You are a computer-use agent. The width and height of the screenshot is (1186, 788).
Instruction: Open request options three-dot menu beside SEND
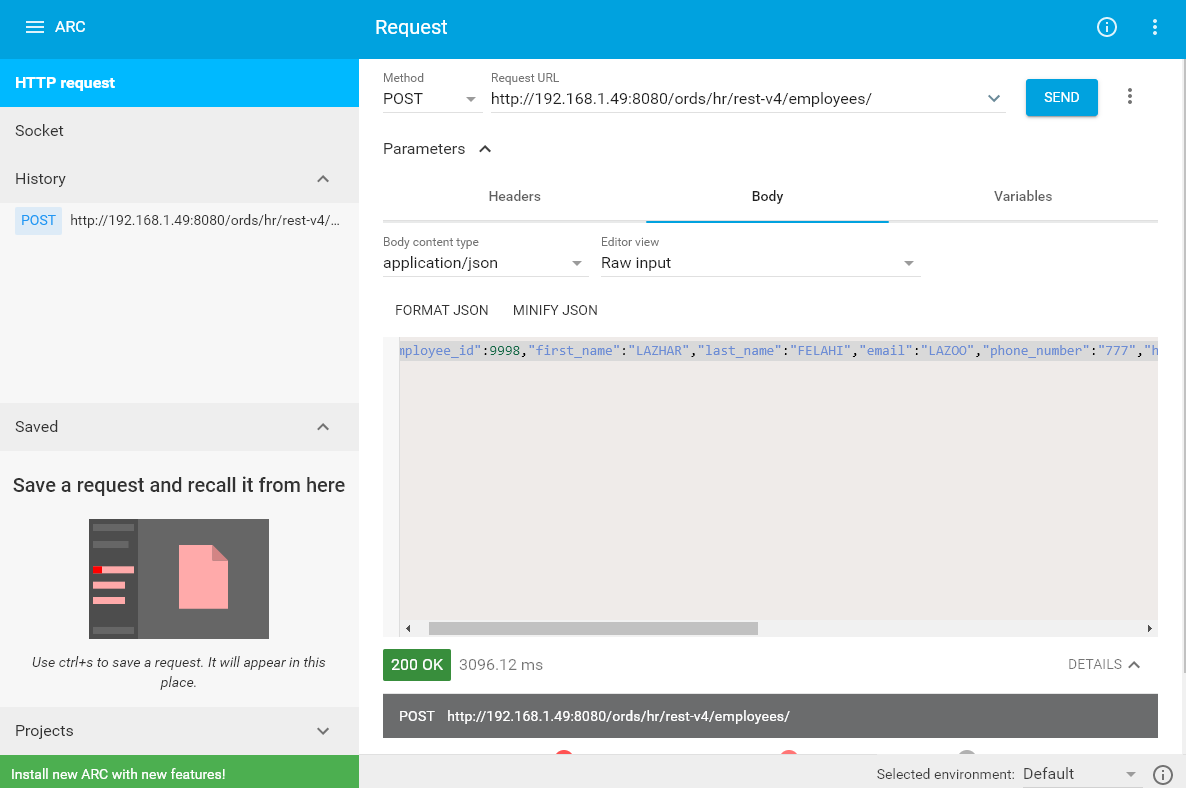coord(1129,97)
